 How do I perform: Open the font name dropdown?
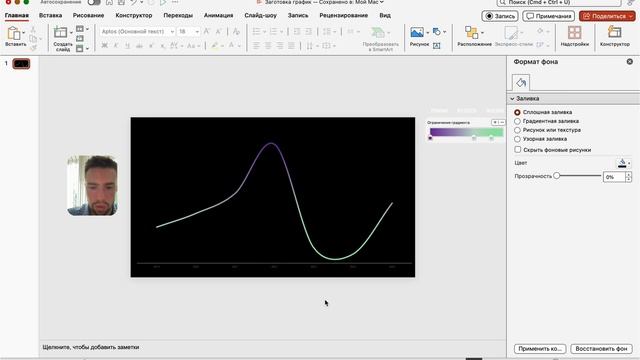(172, 31)
